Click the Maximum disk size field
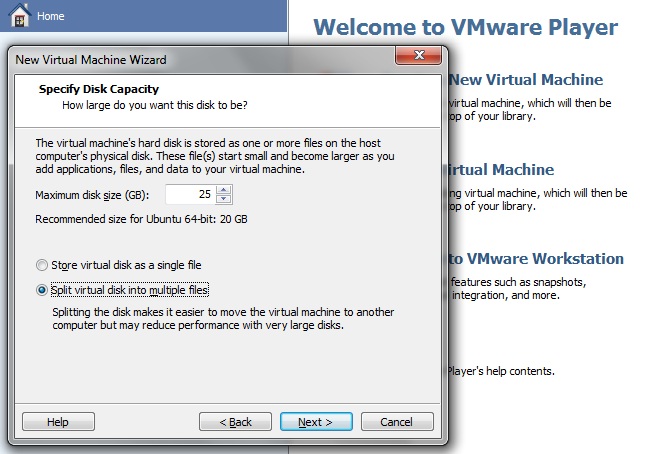The height and width of the screenshot is (454, 667). 190,194
